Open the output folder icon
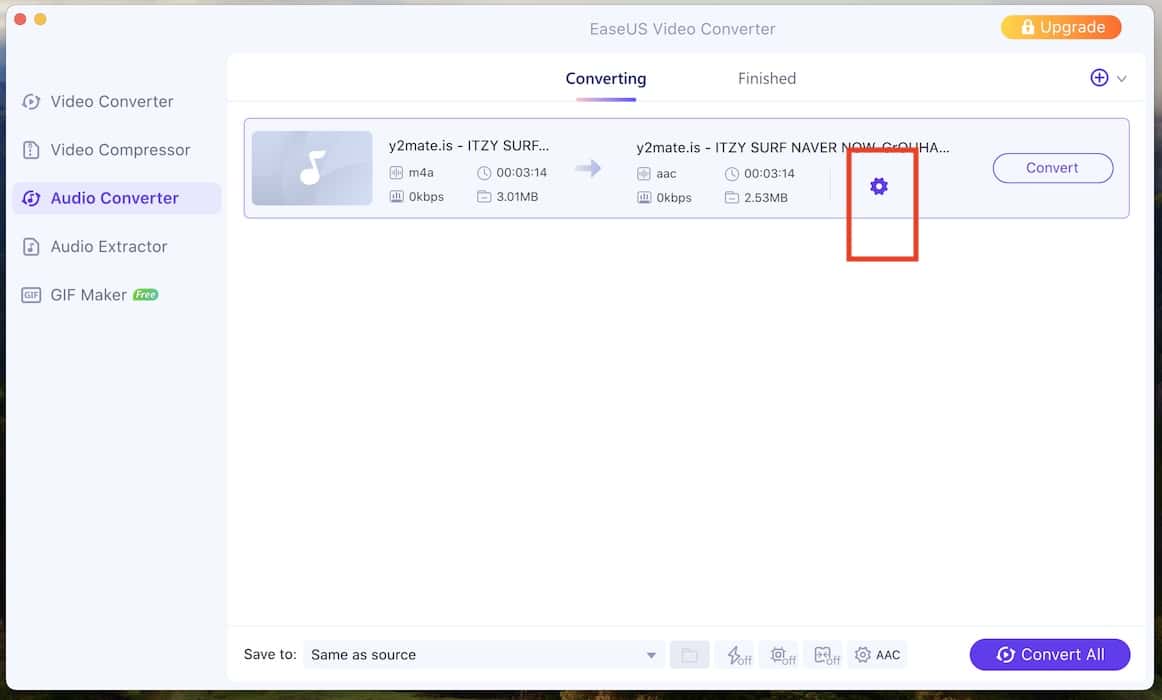The width and height of the screenshot is (1162, 700). [689, 655]
